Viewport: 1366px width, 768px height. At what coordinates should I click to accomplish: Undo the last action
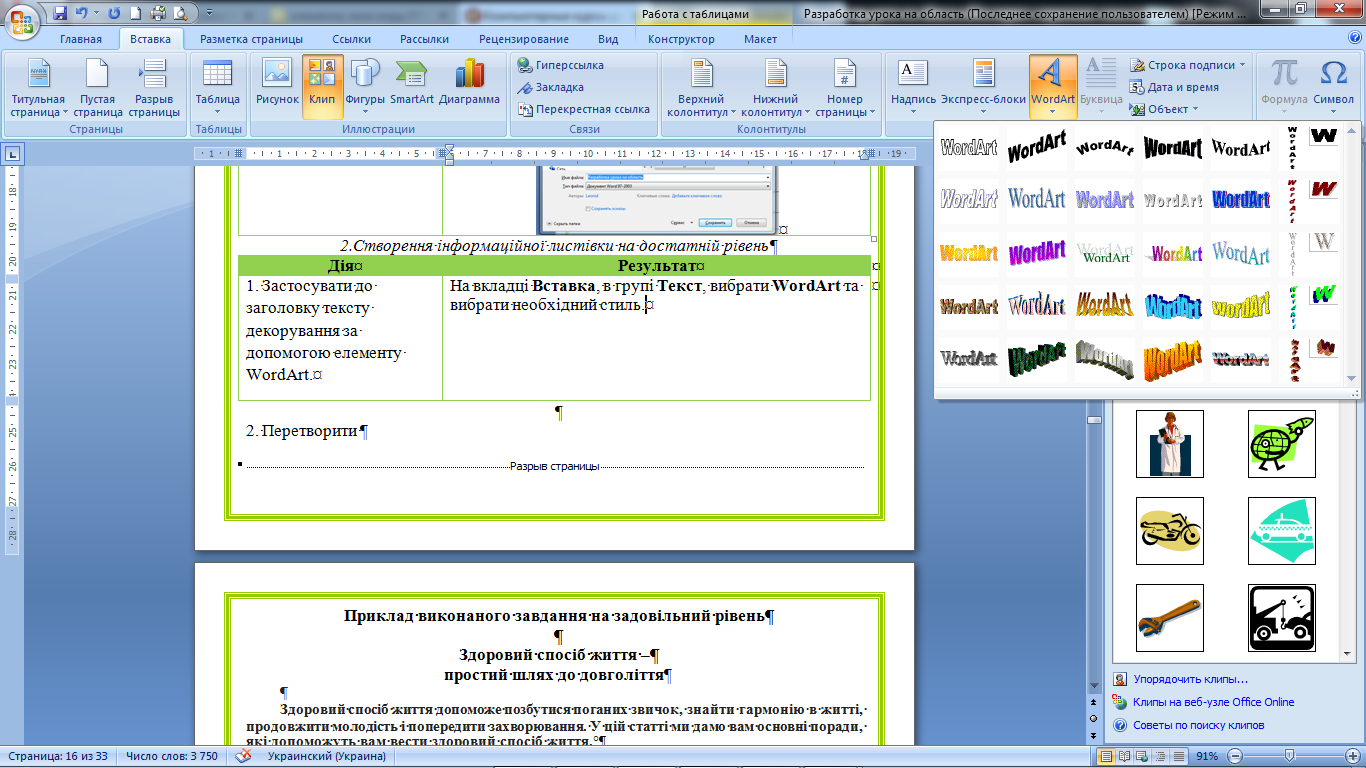pos(84,14)
